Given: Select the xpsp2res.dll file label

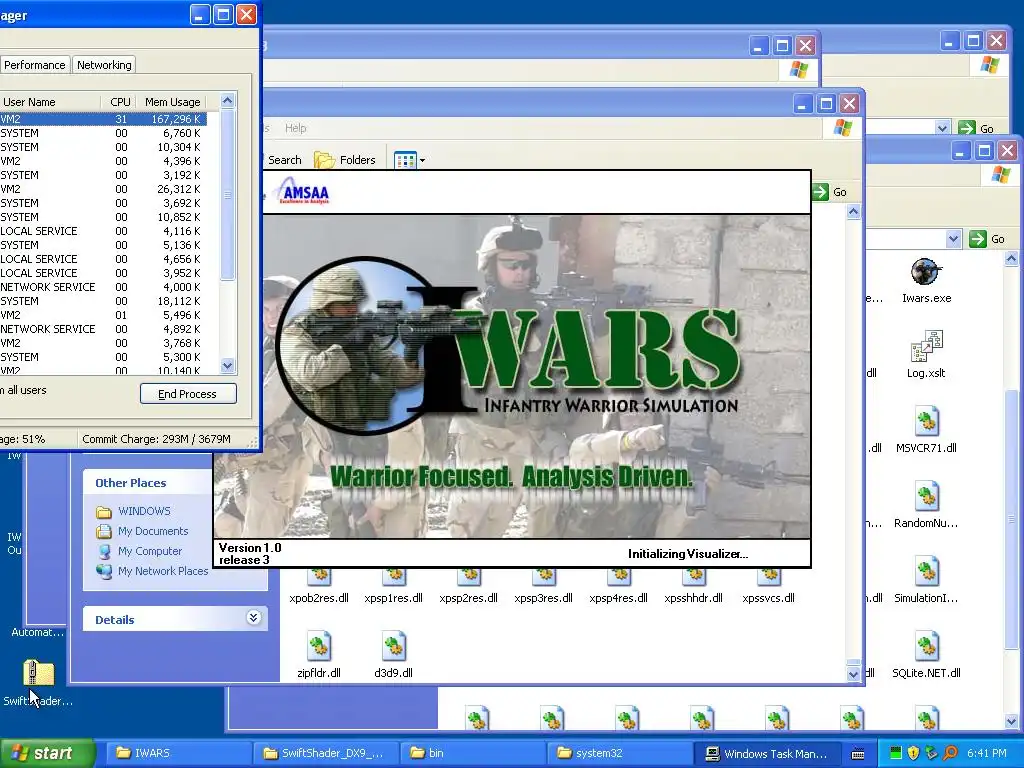Looking at the screenshot, I should tap(468, 598).
